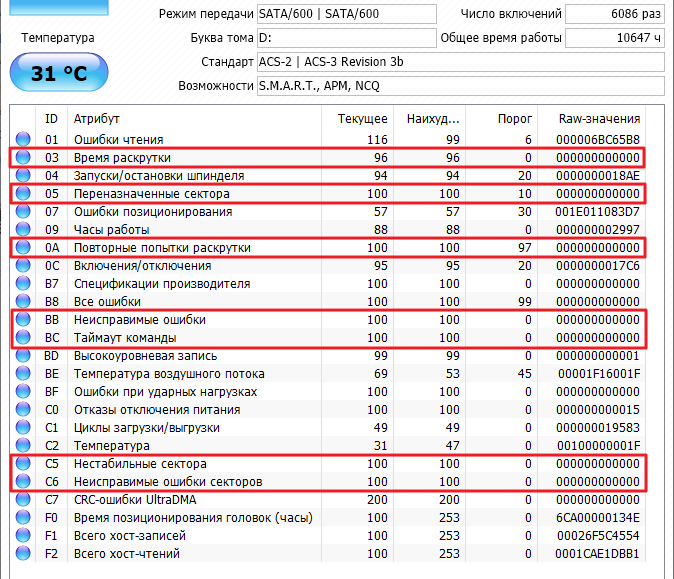Click the Текущее column header

tap(362, 119)
